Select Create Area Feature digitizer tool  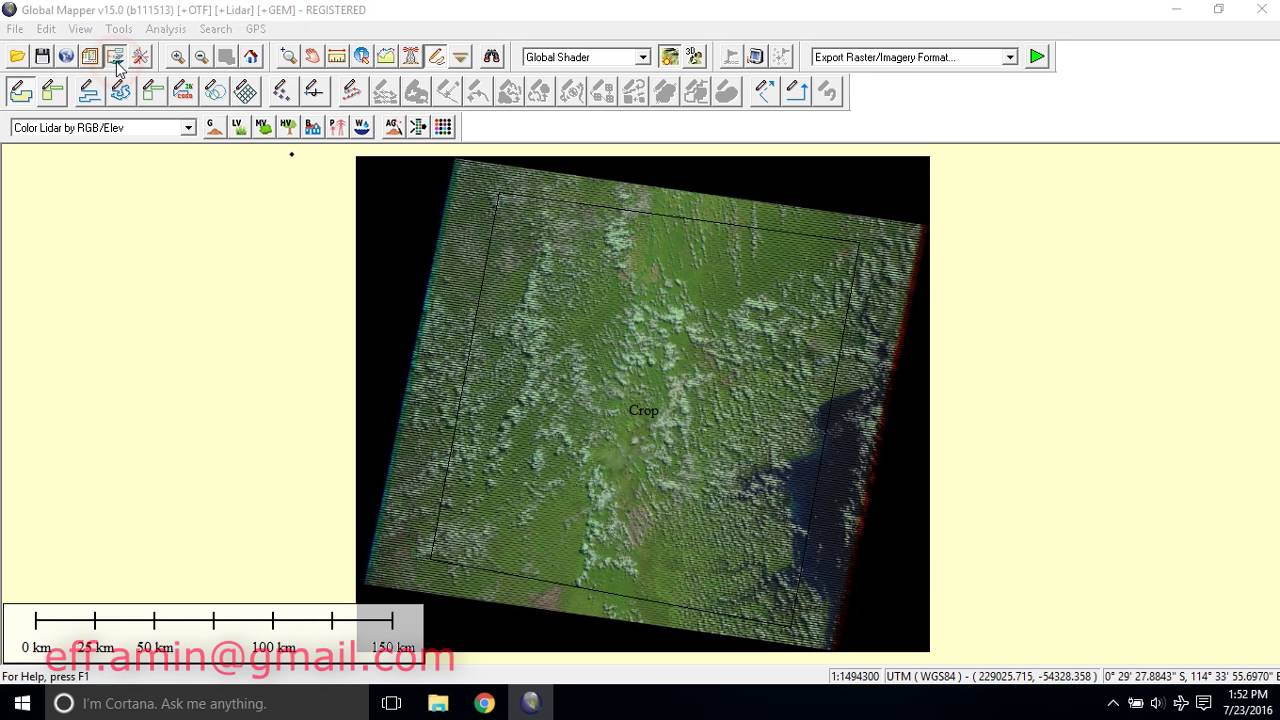point(21,92)
